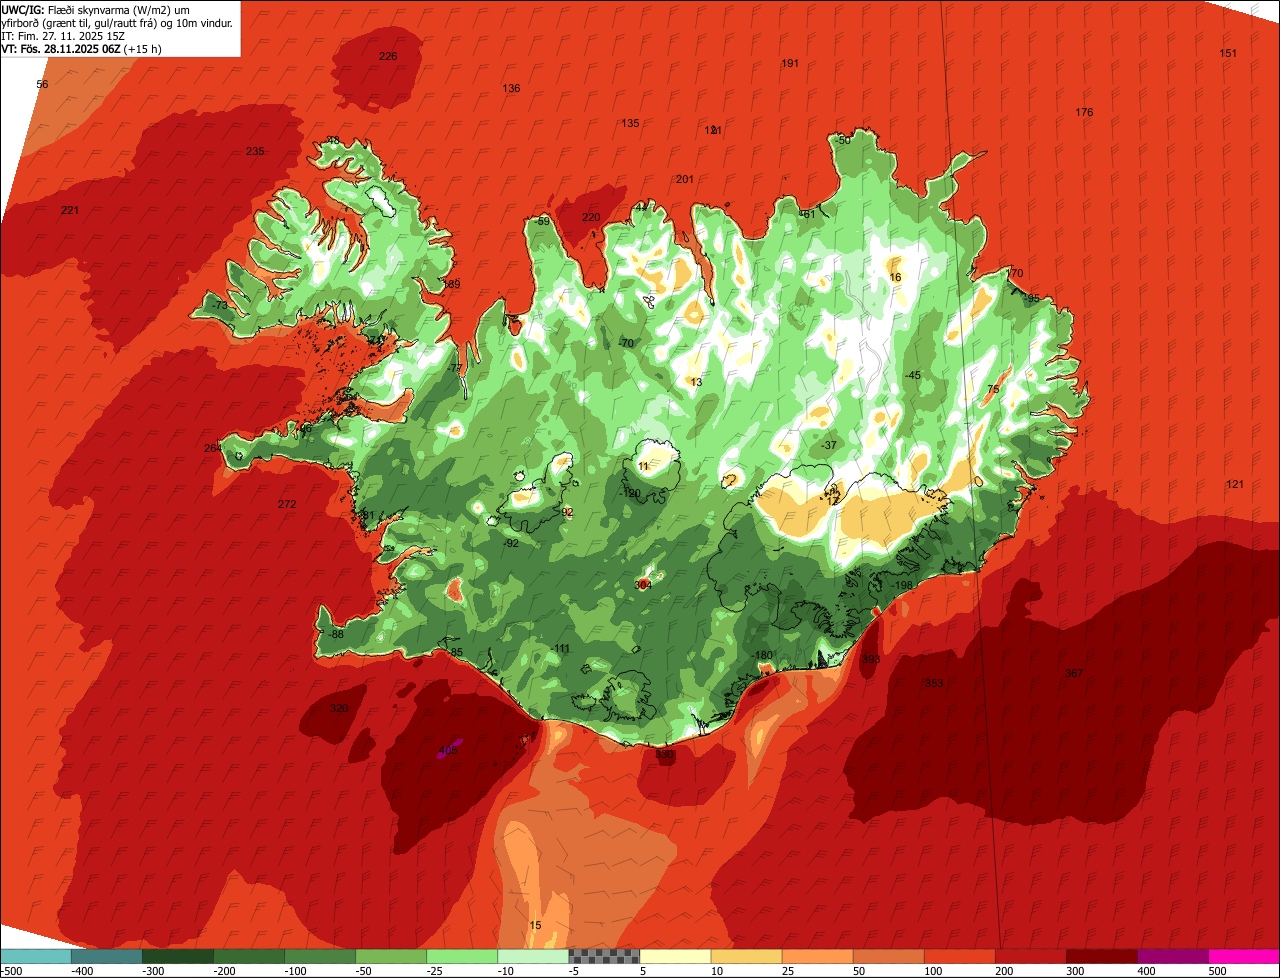Click the map value 235
1280x978 pixels.
pyautogui.click(x=255, y=151)
